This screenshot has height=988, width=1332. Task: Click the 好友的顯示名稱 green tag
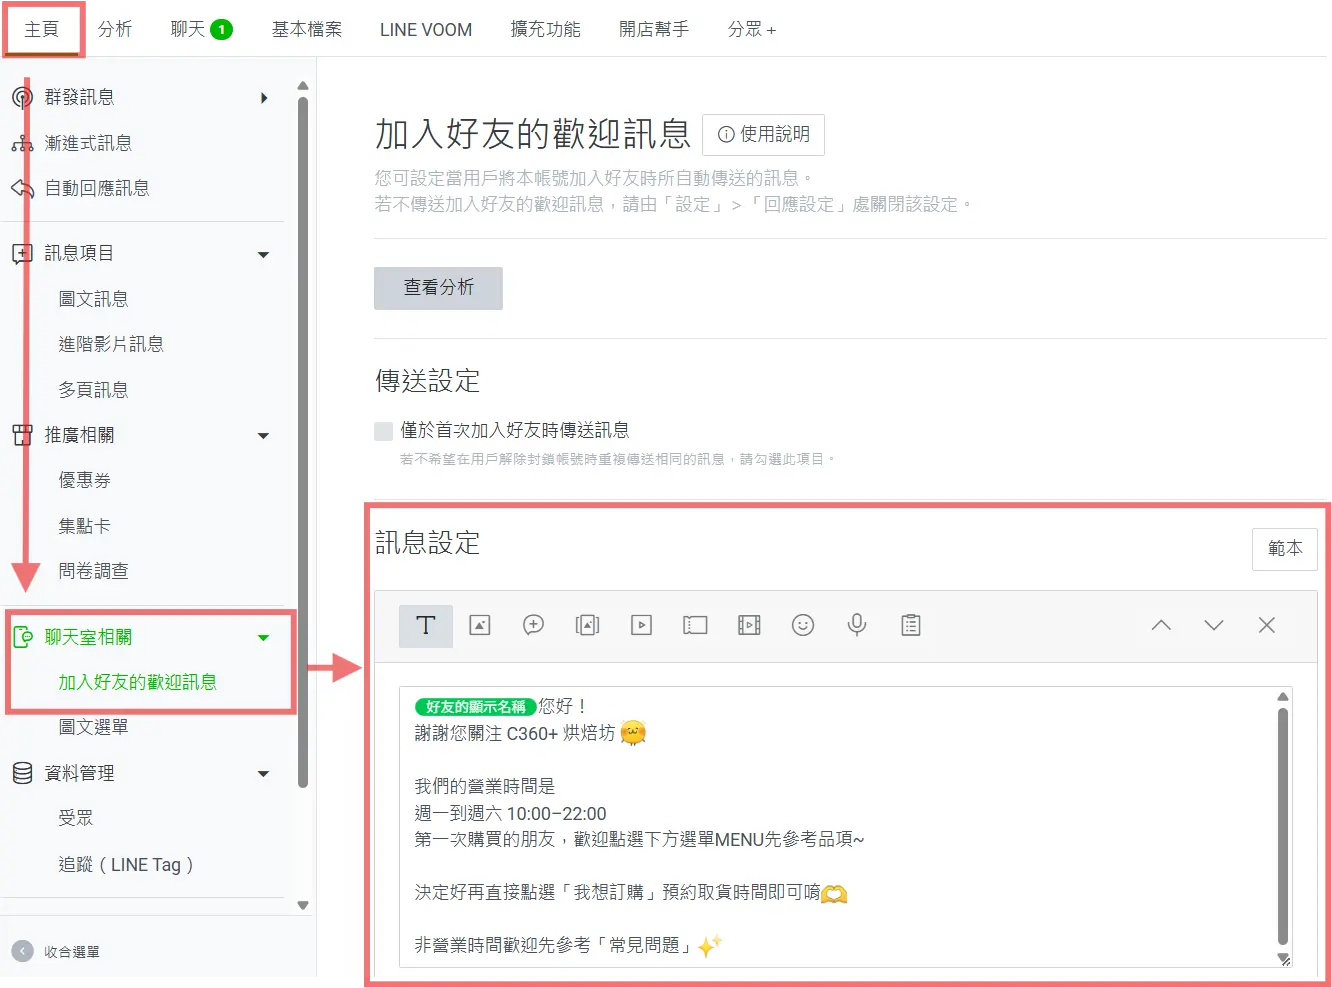click(475, 707)
